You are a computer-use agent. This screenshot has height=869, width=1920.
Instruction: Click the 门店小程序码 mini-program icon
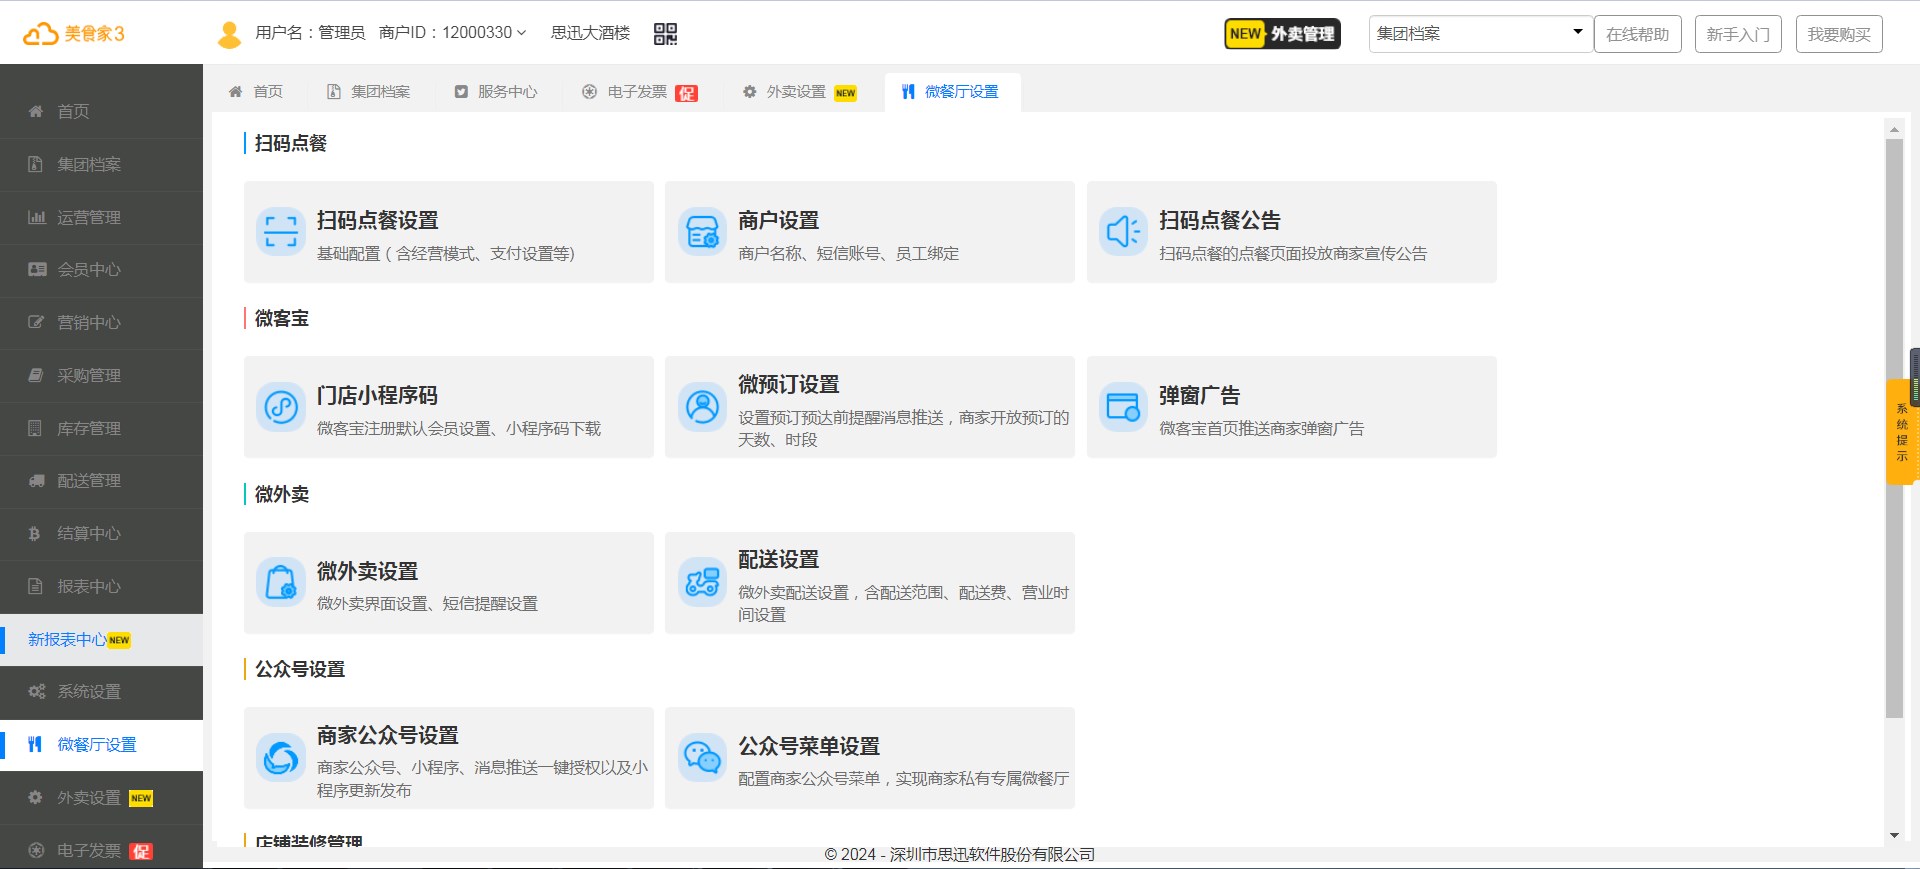[281, 407]
